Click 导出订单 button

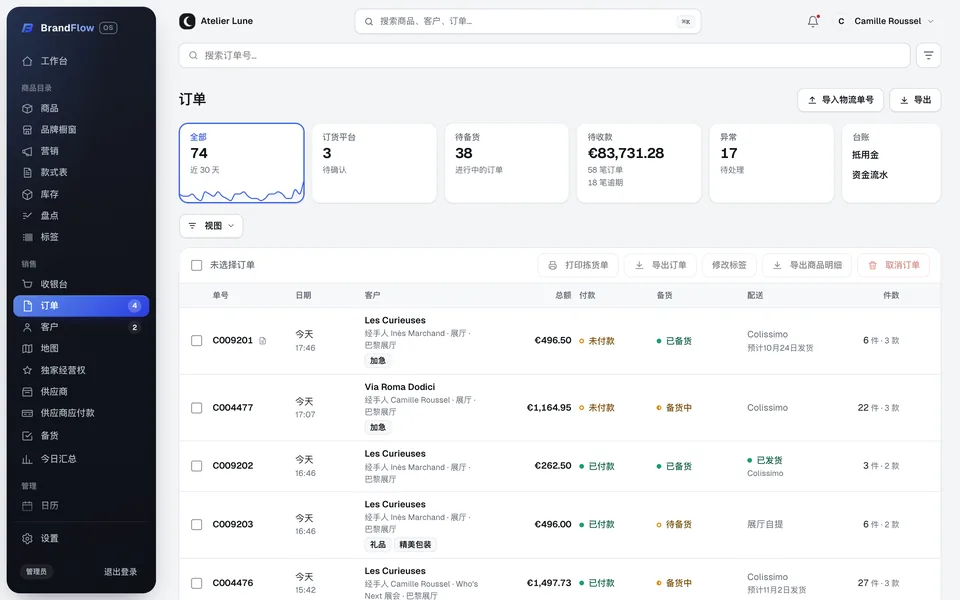660,265
